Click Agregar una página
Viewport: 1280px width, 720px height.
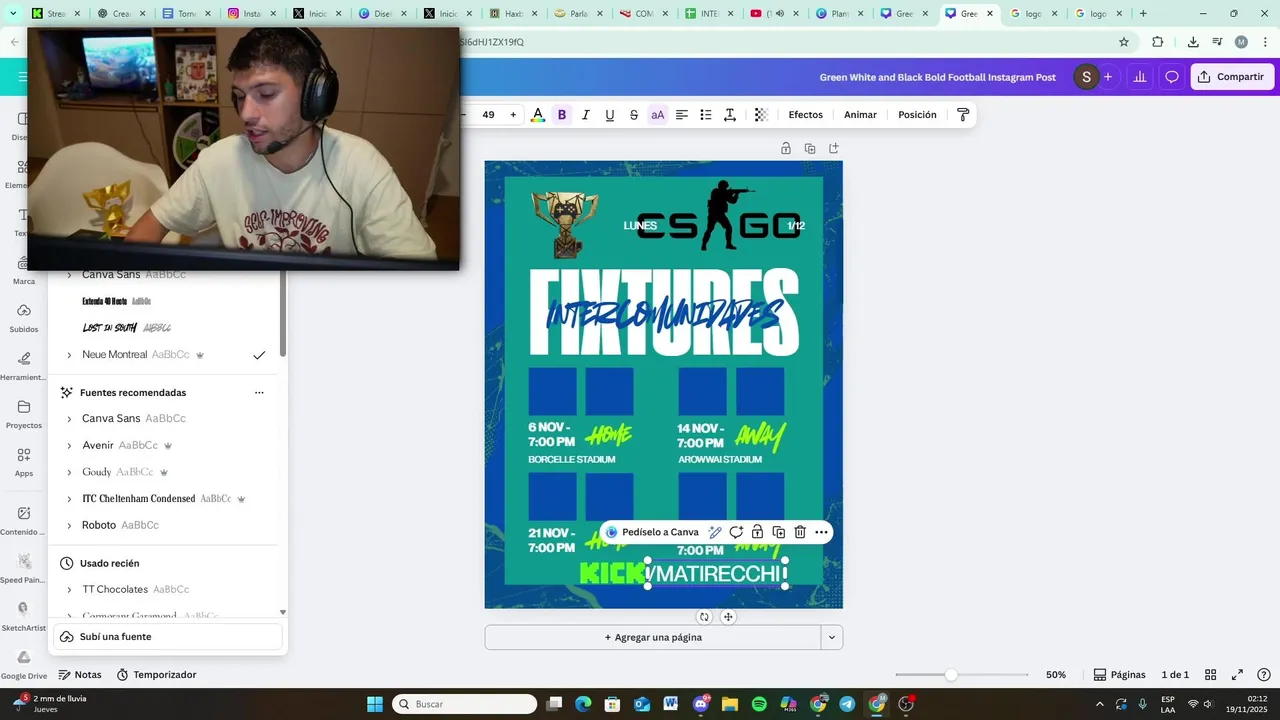tap(653, 637)
